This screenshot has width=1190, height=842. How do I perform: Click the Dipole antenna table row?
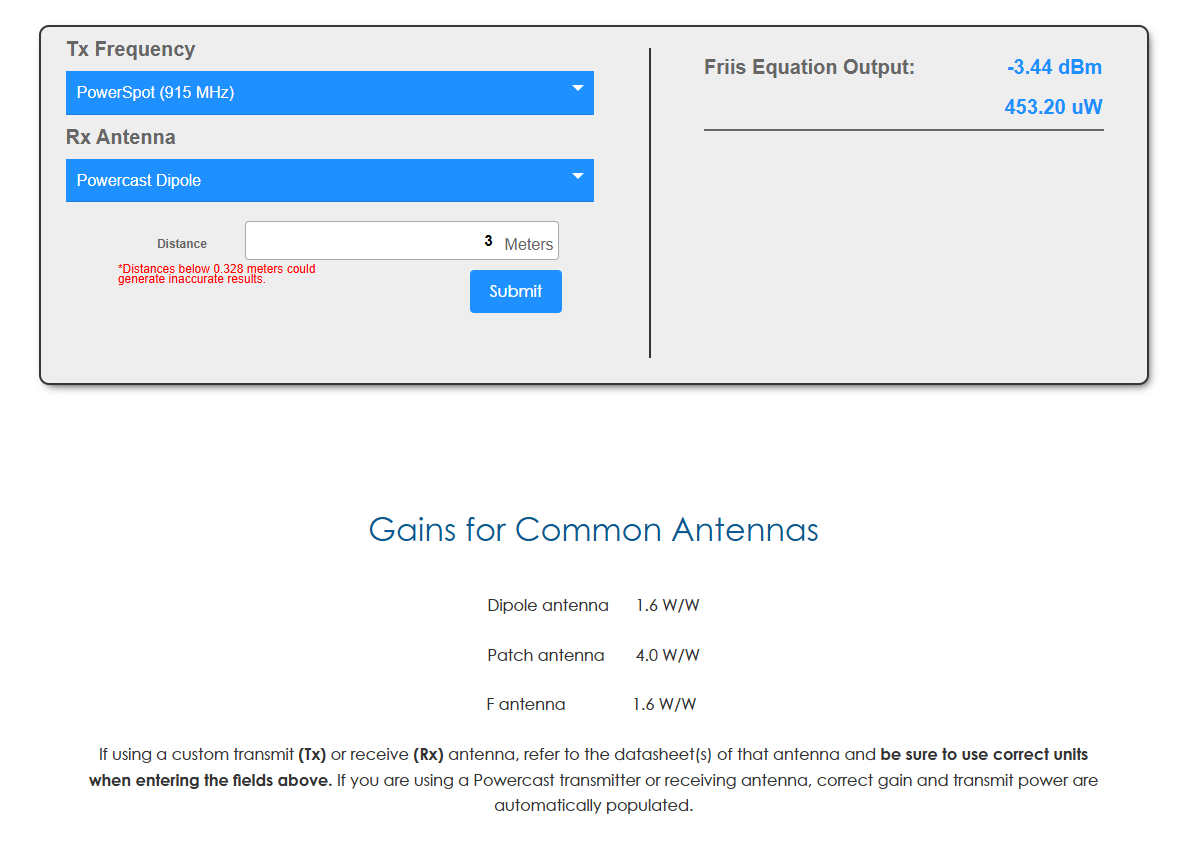pyautogui.click(x=548, y=605)
